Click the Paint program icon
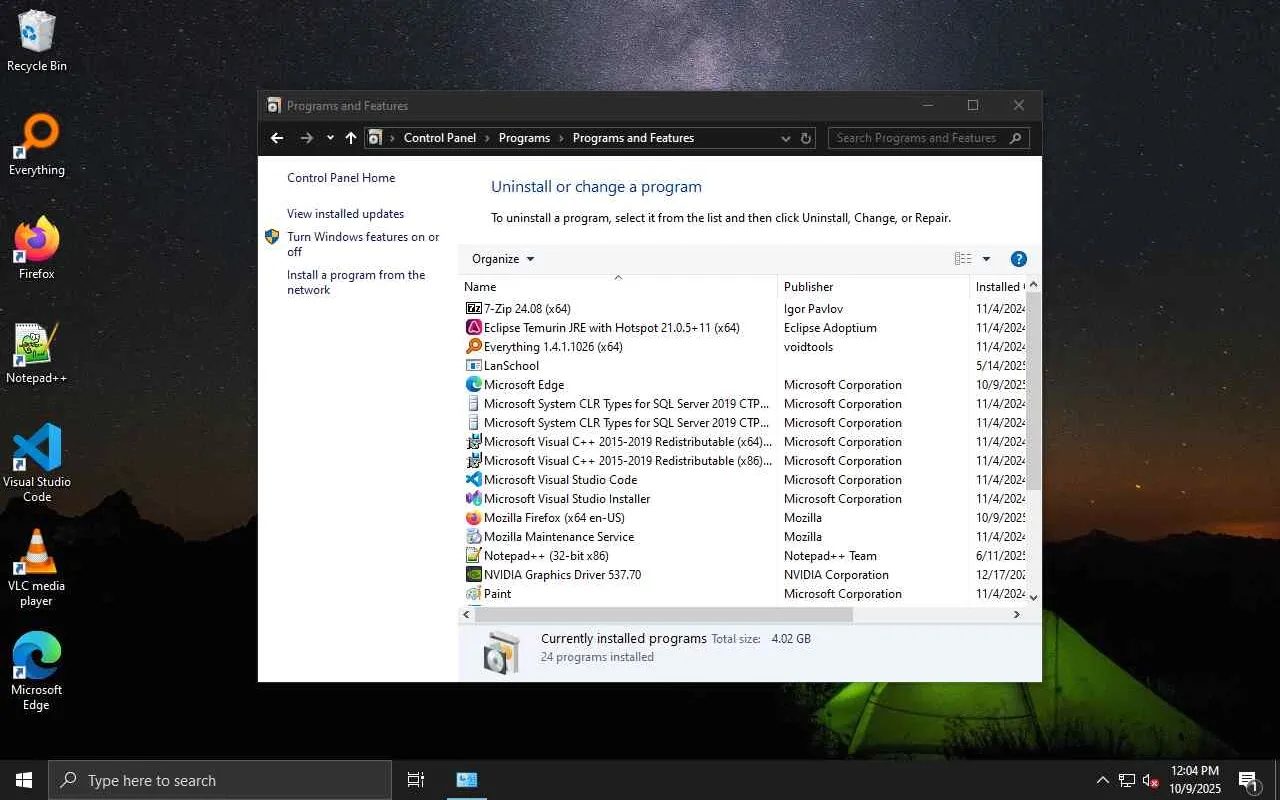Image resolution: width=1280 pixels, height=800 pixels. coord(474,594)
